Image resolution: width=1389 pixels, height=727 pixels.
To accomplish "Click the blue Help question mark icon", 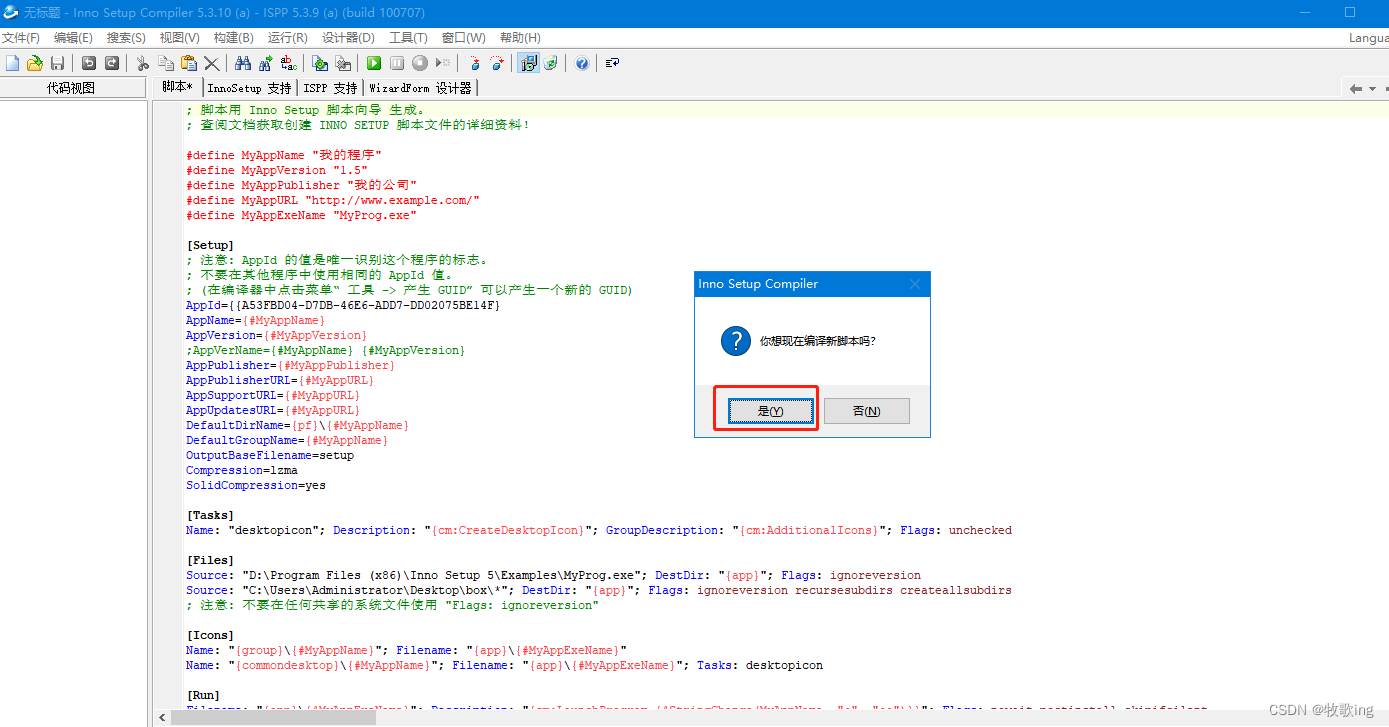I will point(582,63).
